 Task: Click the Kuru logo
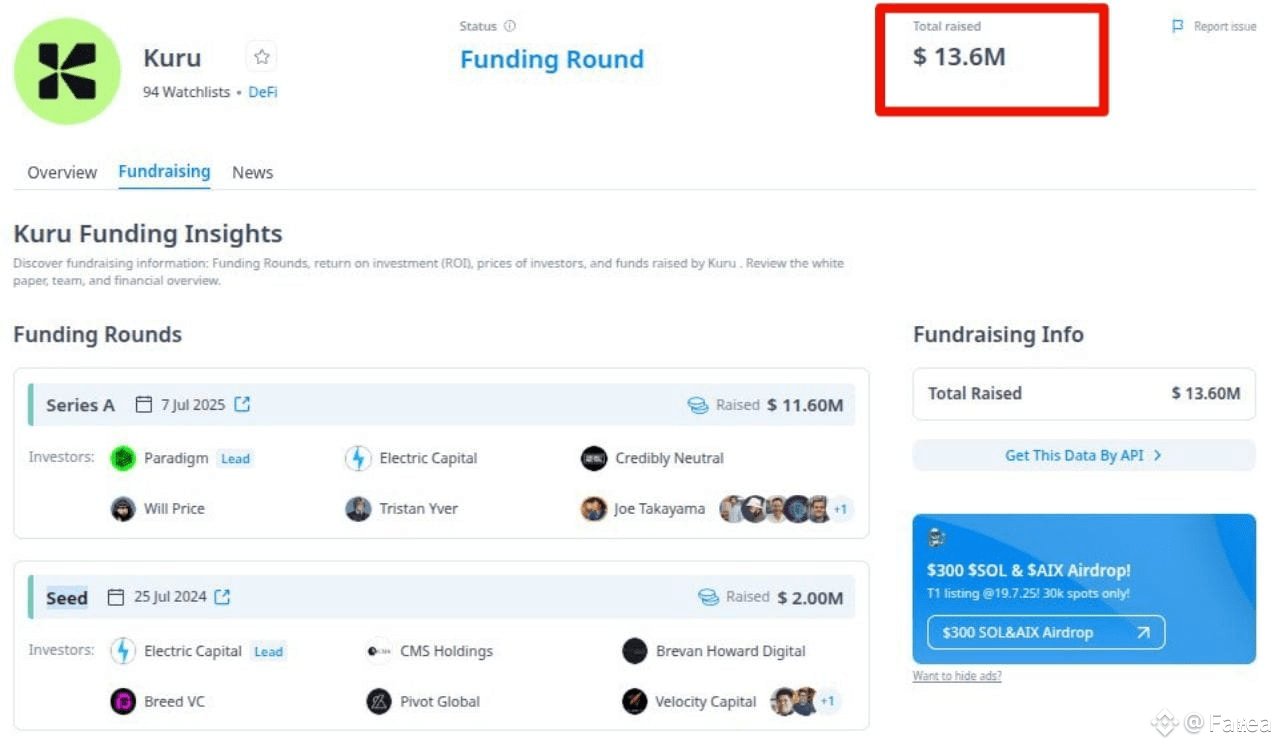(x=67, y=71)
